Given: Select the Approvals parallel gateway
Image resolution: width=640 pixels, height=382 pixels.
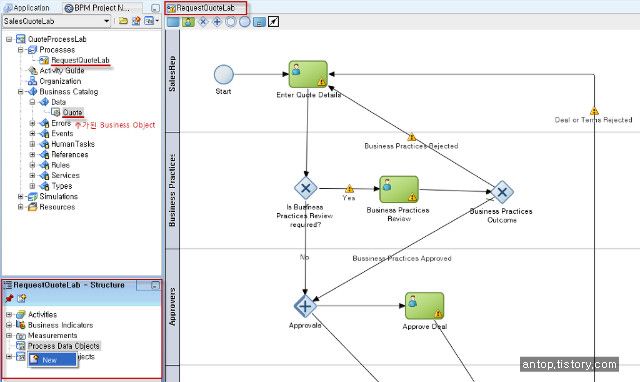Looking at the screenshot, I should (305, 306).
